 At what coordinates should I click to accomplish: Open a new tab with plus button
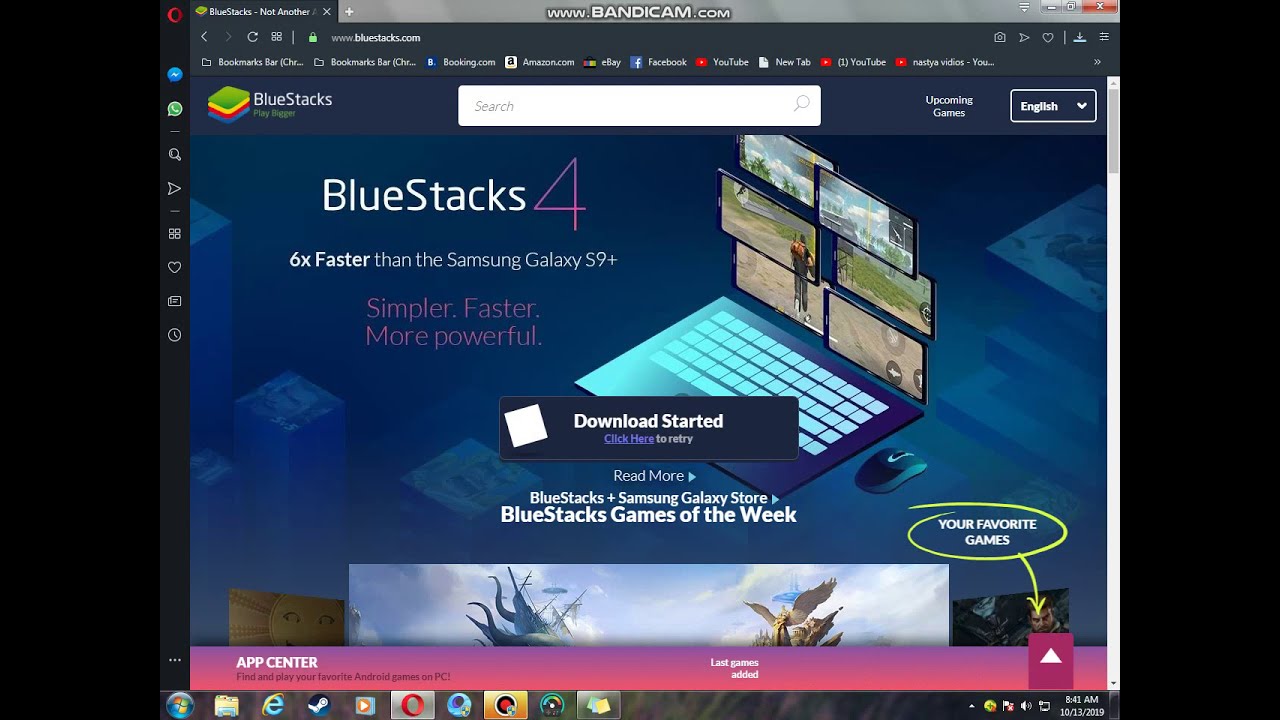349,11
